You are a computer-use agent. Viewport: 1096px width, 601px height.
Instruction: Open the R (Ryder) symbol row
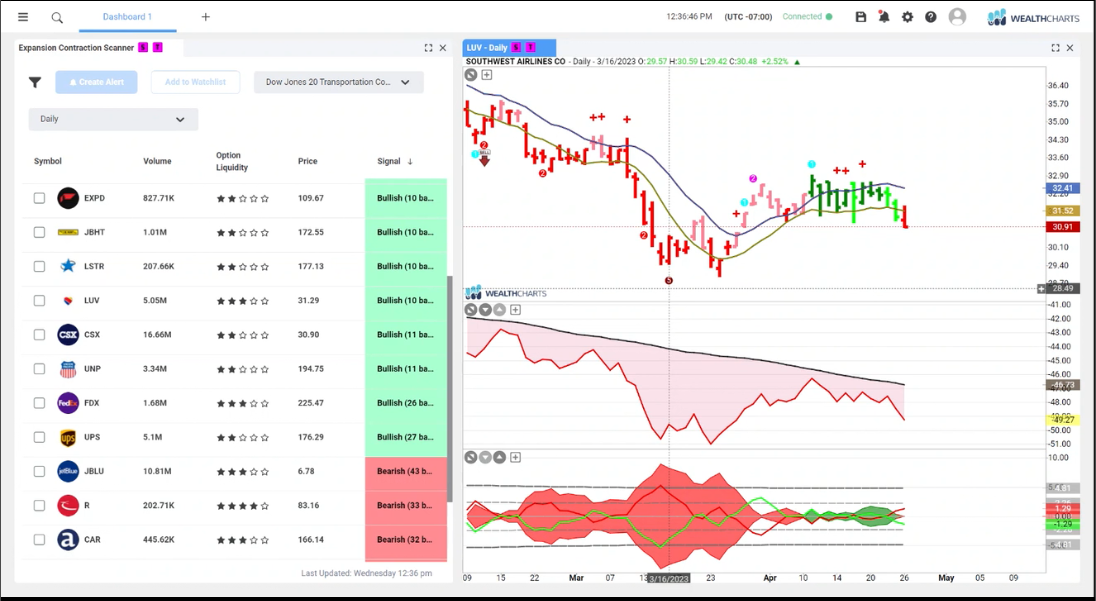pos(234,505)
